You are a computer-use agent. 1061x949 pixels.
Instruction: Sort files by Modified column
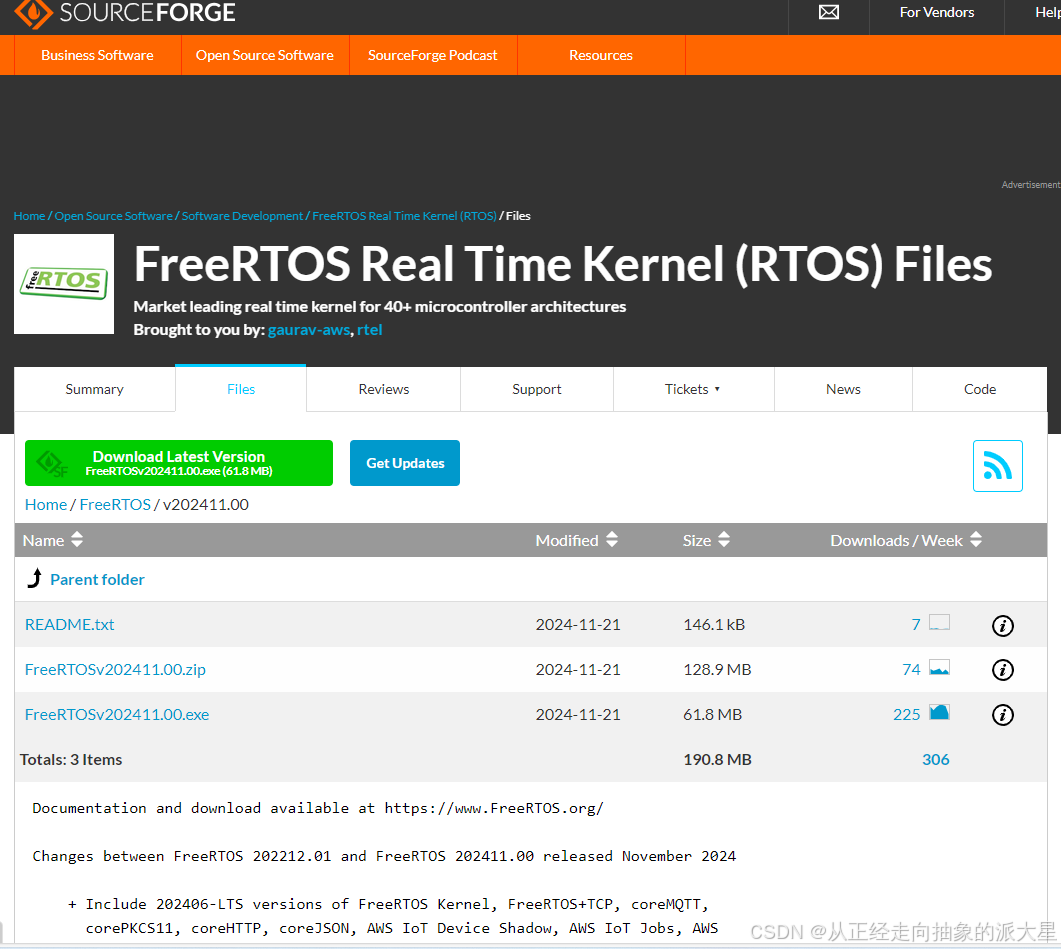coord(577,540)
